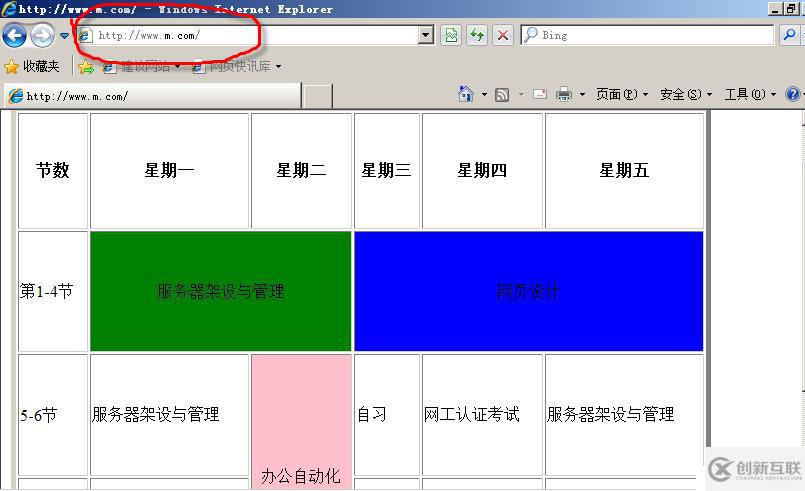Click the Compatibility View icon

coord(451,35)
